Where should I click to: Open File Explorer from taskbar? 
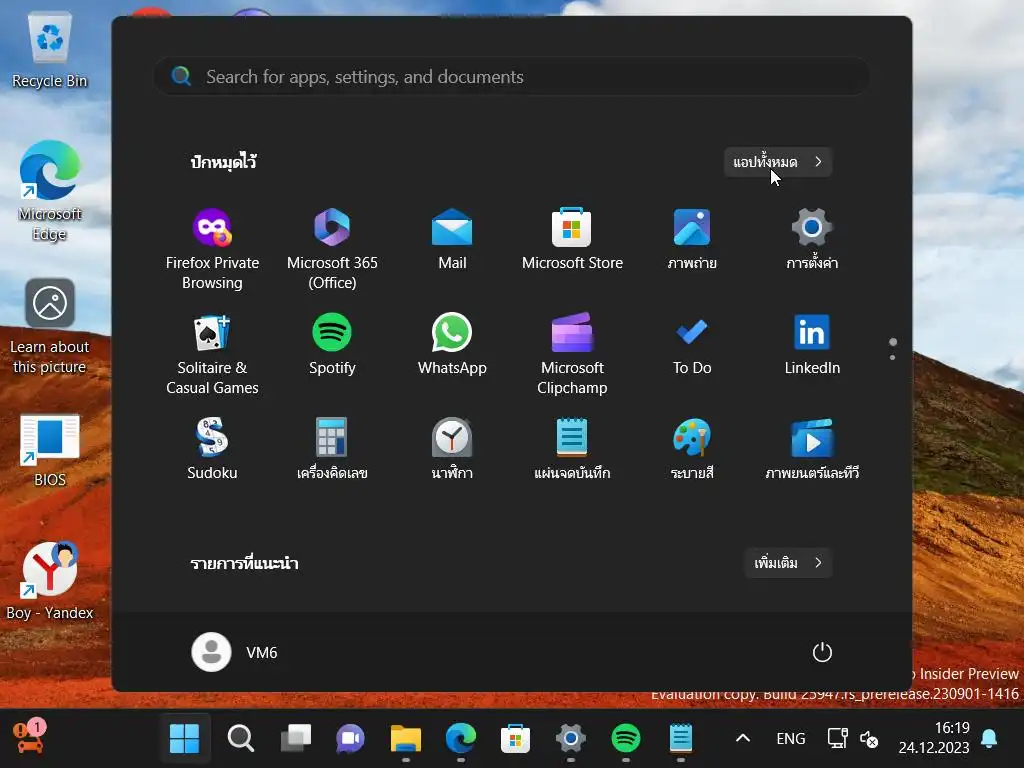pos(406,739)
